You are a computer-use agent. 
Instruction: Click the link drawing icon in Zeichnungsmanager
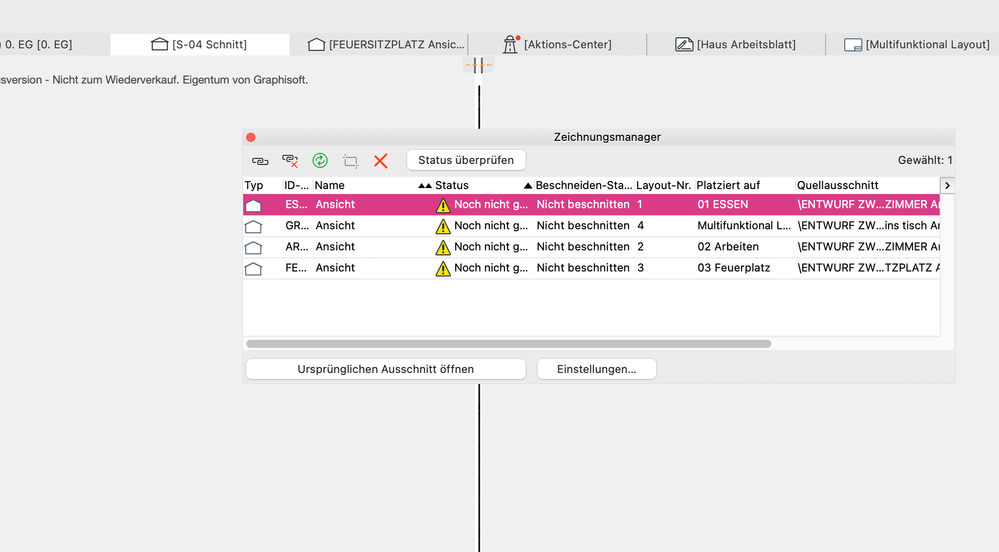(260, 161)
